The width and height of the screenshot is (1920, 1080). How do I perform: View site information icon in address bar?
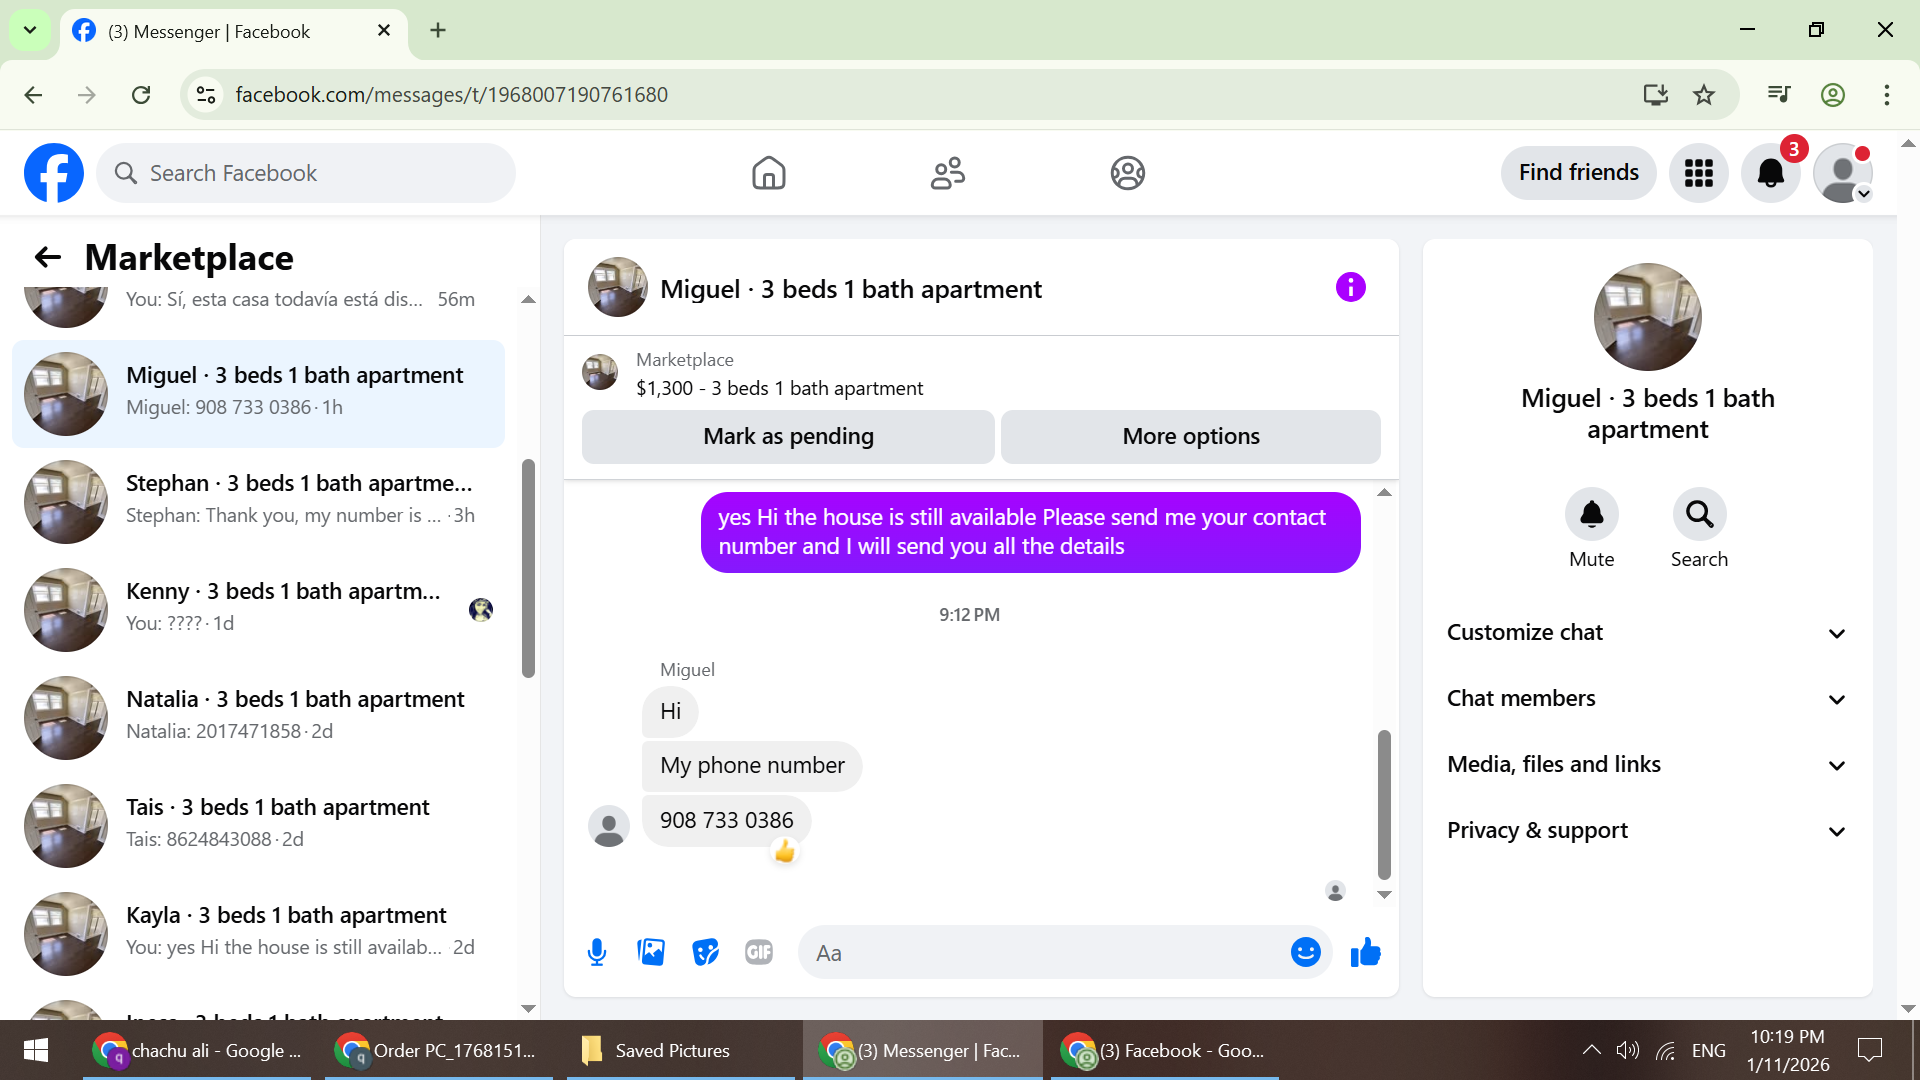(206, 95)
